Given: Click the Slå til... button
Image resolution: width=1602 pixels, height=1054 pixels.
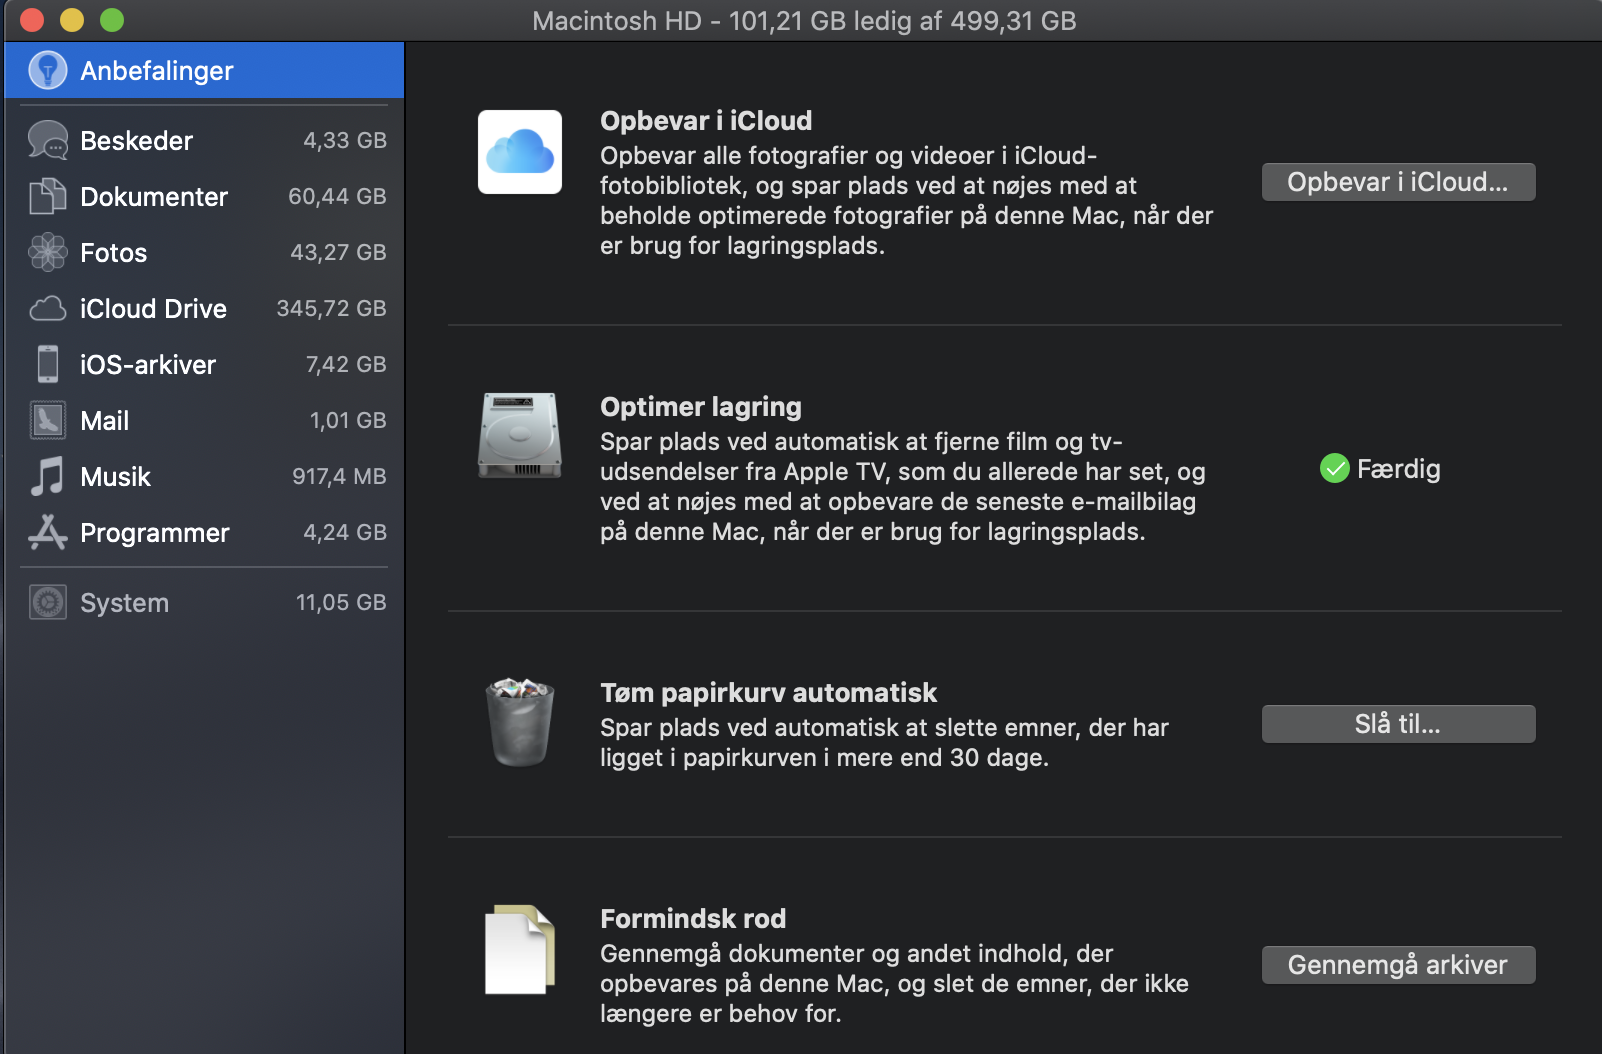Looking at the screenshot, I should [x=1398, y=724].
